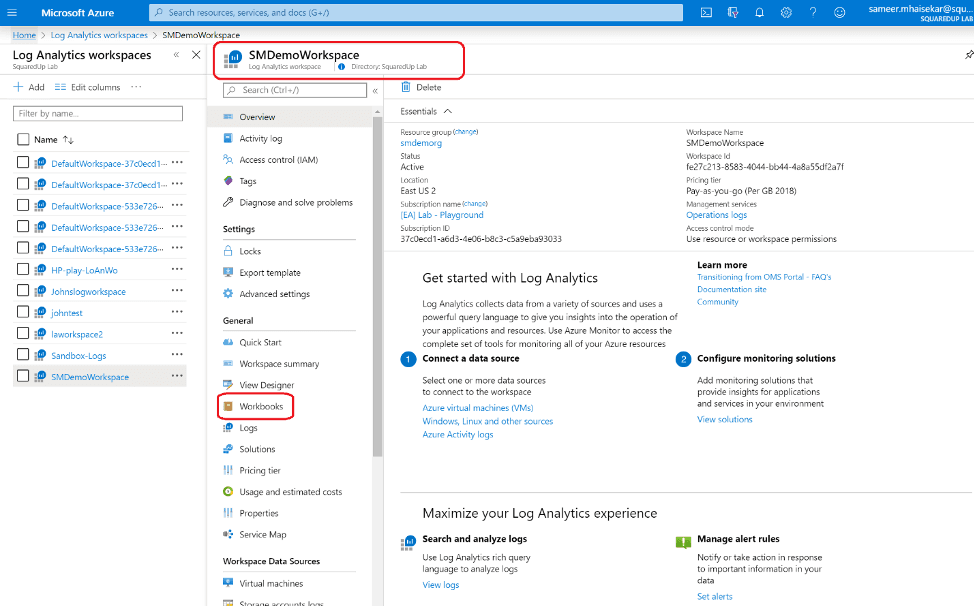
Task: Check the box for SMDemoWorkspace
Action: click(x=23, y=376)
